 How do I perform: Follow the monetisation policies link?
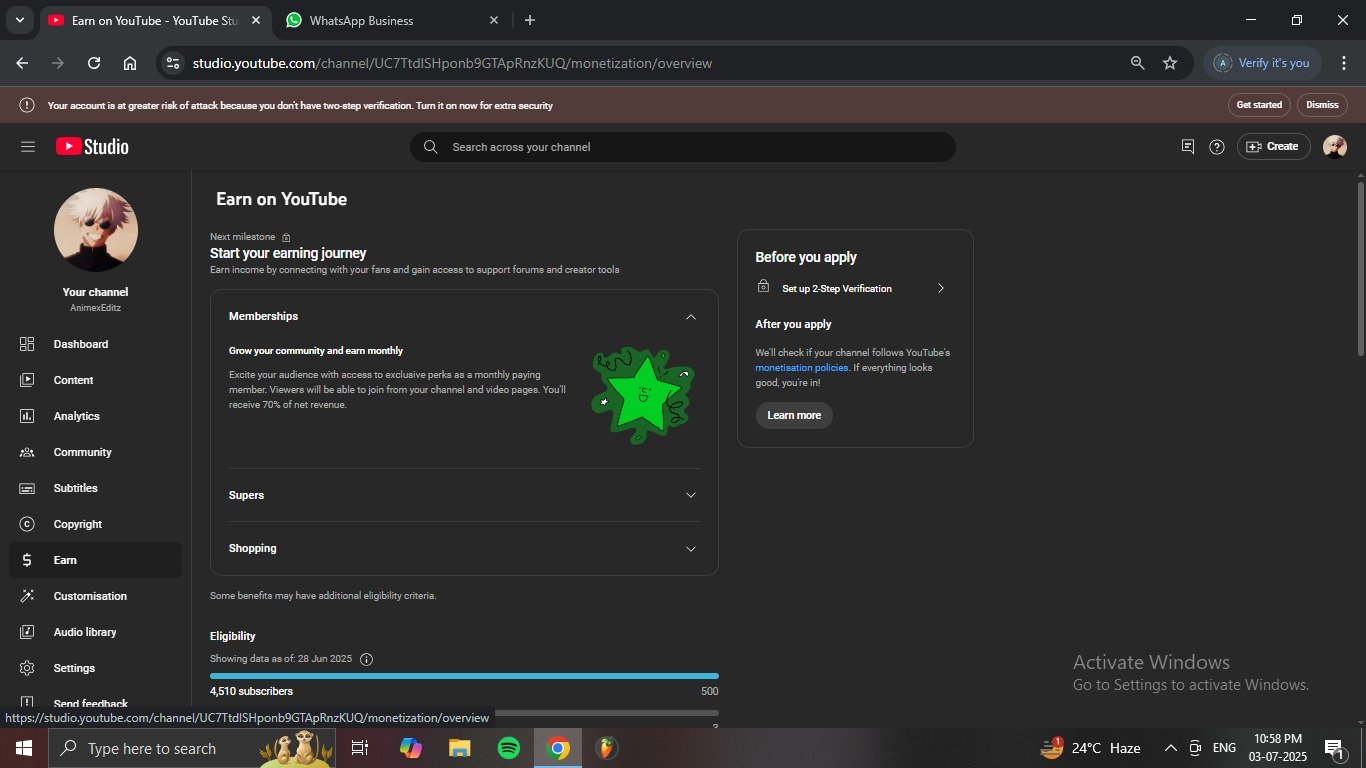tap(801, 368)
